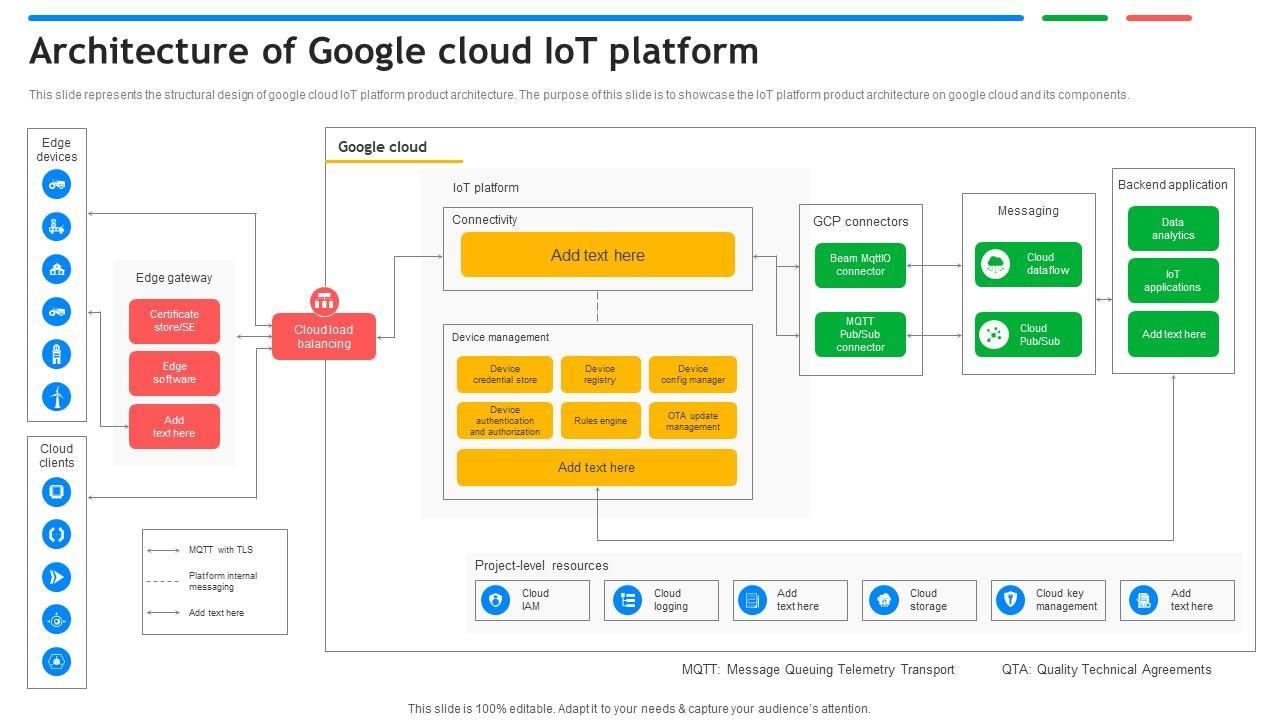Select the slide title text
Viewport: 1280px width, 720px height.
point(393,51)
